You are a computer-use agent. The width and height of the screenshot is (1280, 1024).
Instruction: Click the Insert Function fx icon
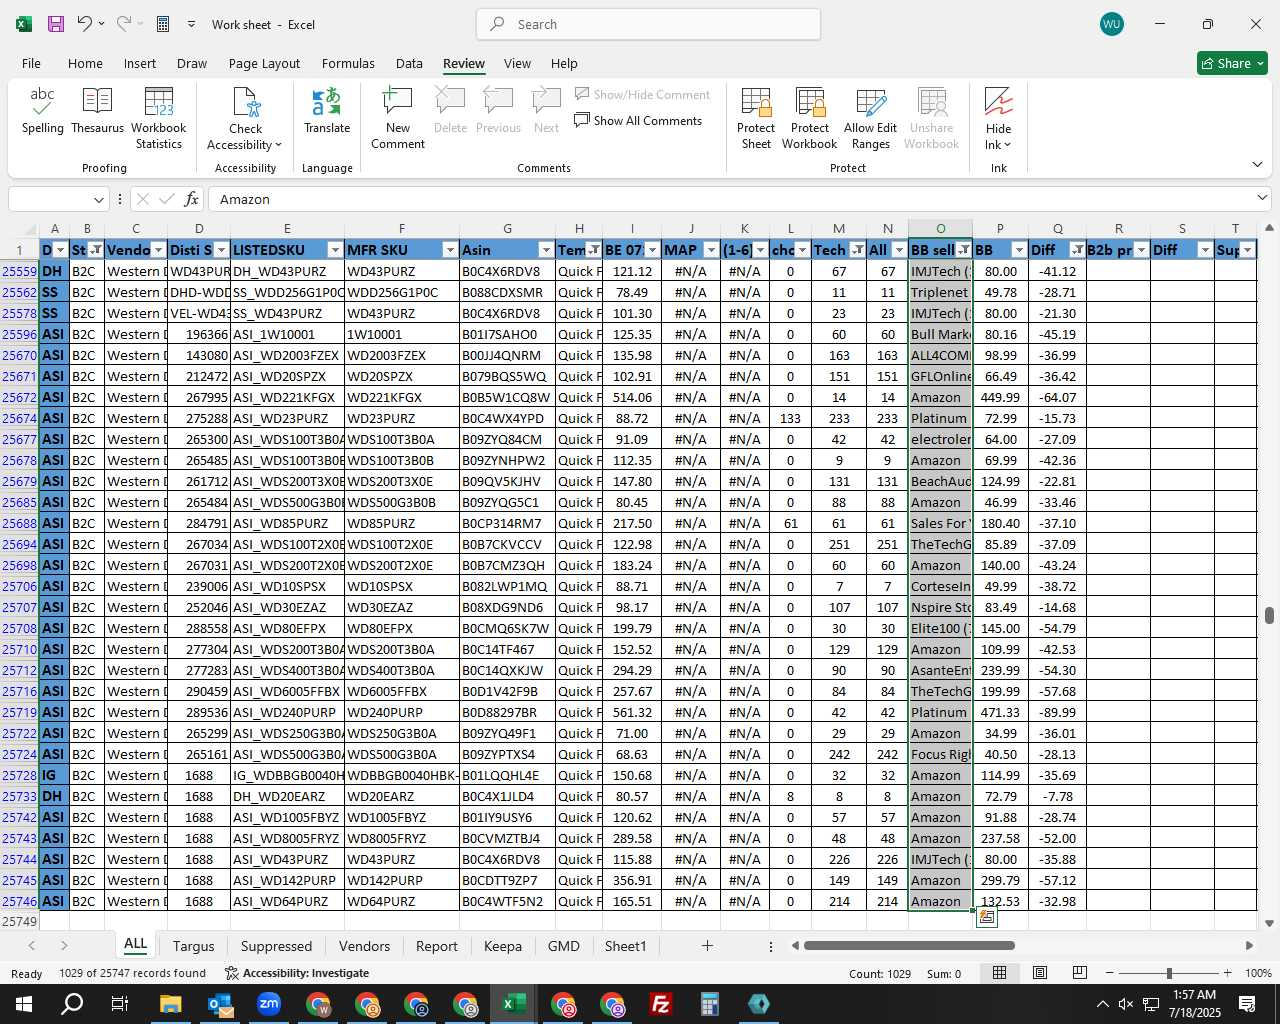[x=192, y=199]
